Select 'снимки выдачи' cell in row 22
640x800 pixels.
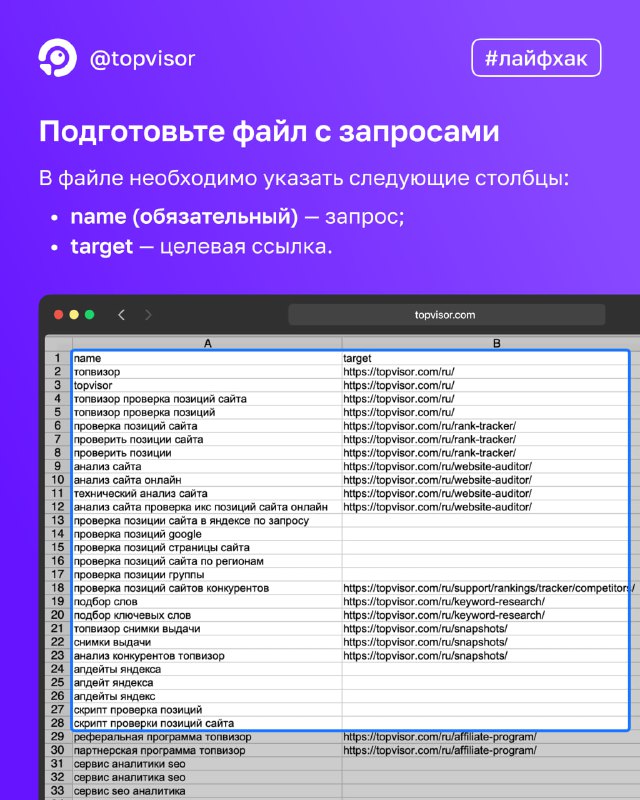point(207,642)
